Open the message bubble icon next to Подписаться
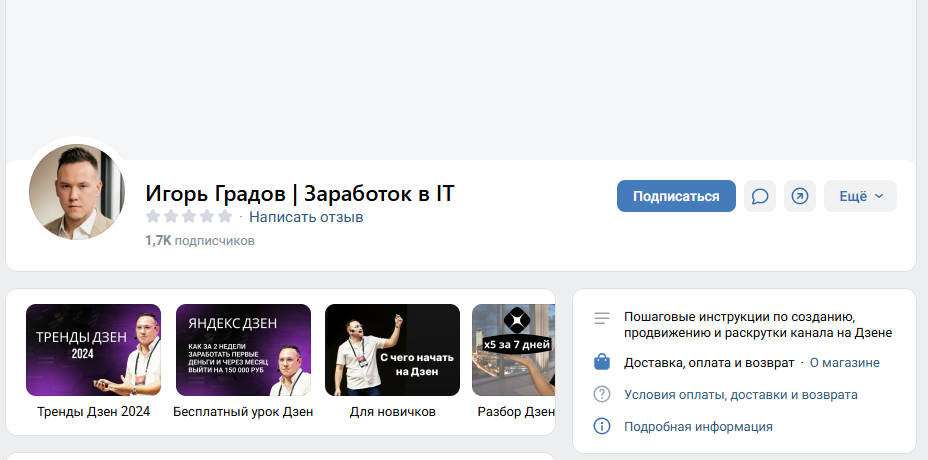Viewport: 928px width, 460px height. 759,196
